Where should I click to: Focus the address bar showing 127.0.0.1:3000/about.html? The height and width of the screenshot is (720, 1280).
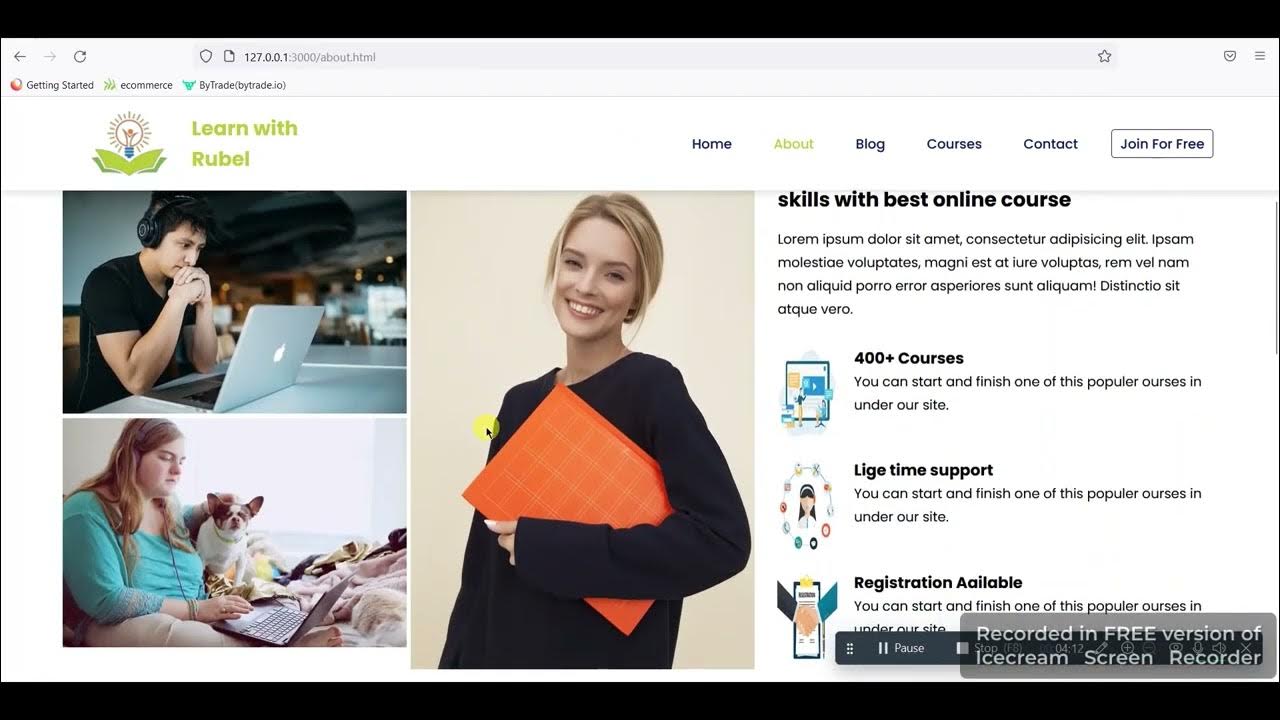655,56
